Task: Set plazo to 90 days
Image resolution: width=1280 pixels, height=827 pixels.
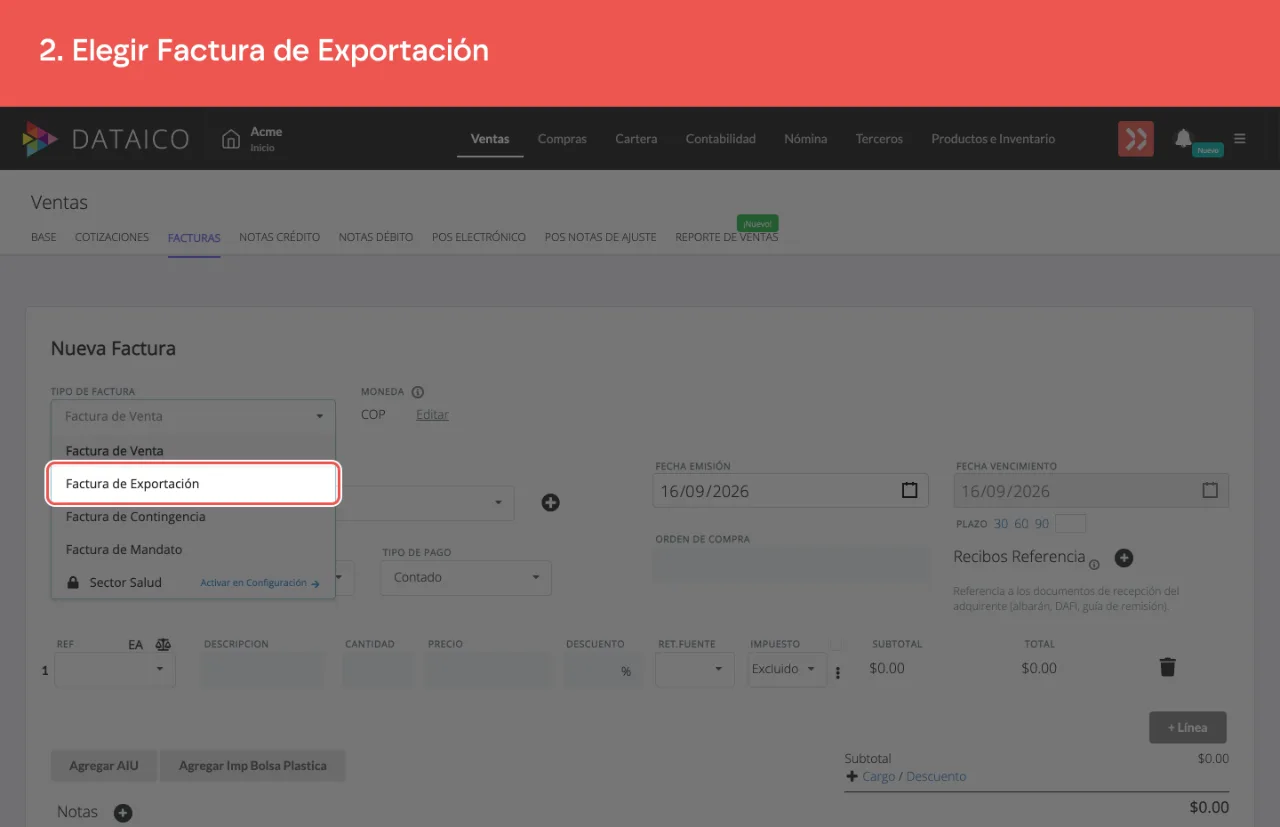Action: (1042, 524)
